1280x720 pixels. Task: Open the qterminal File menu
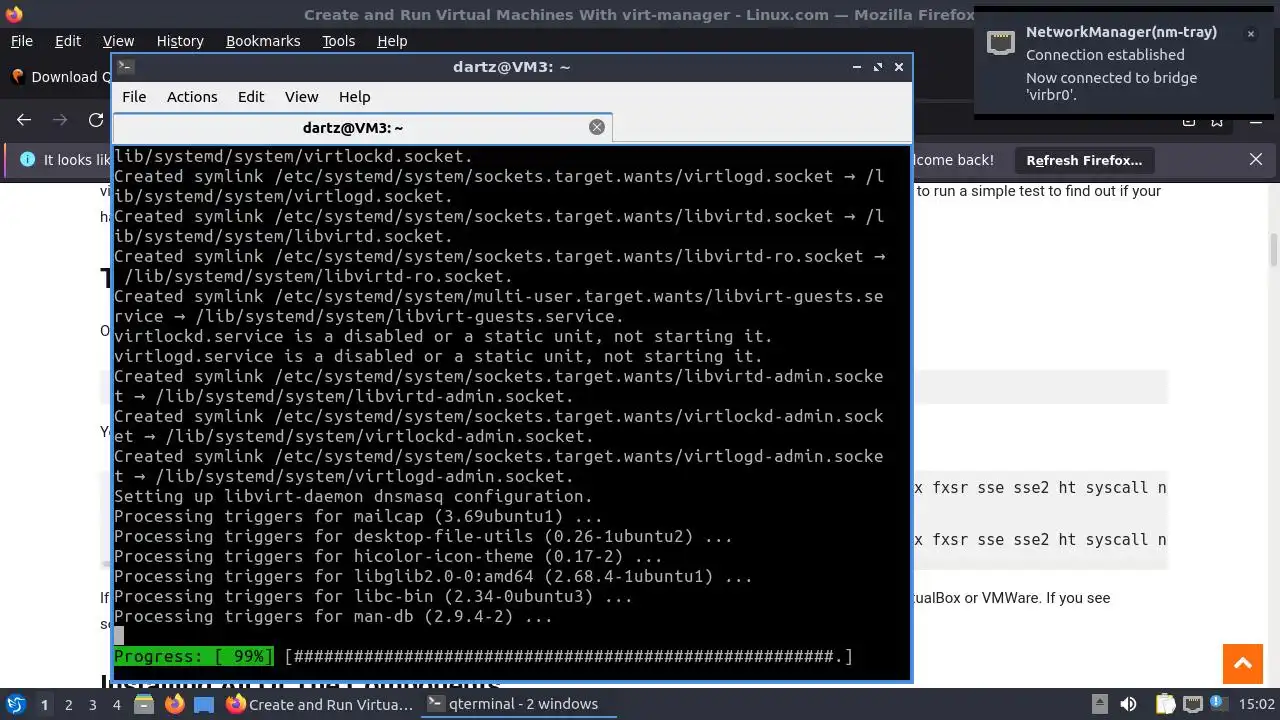pos(134,97)
